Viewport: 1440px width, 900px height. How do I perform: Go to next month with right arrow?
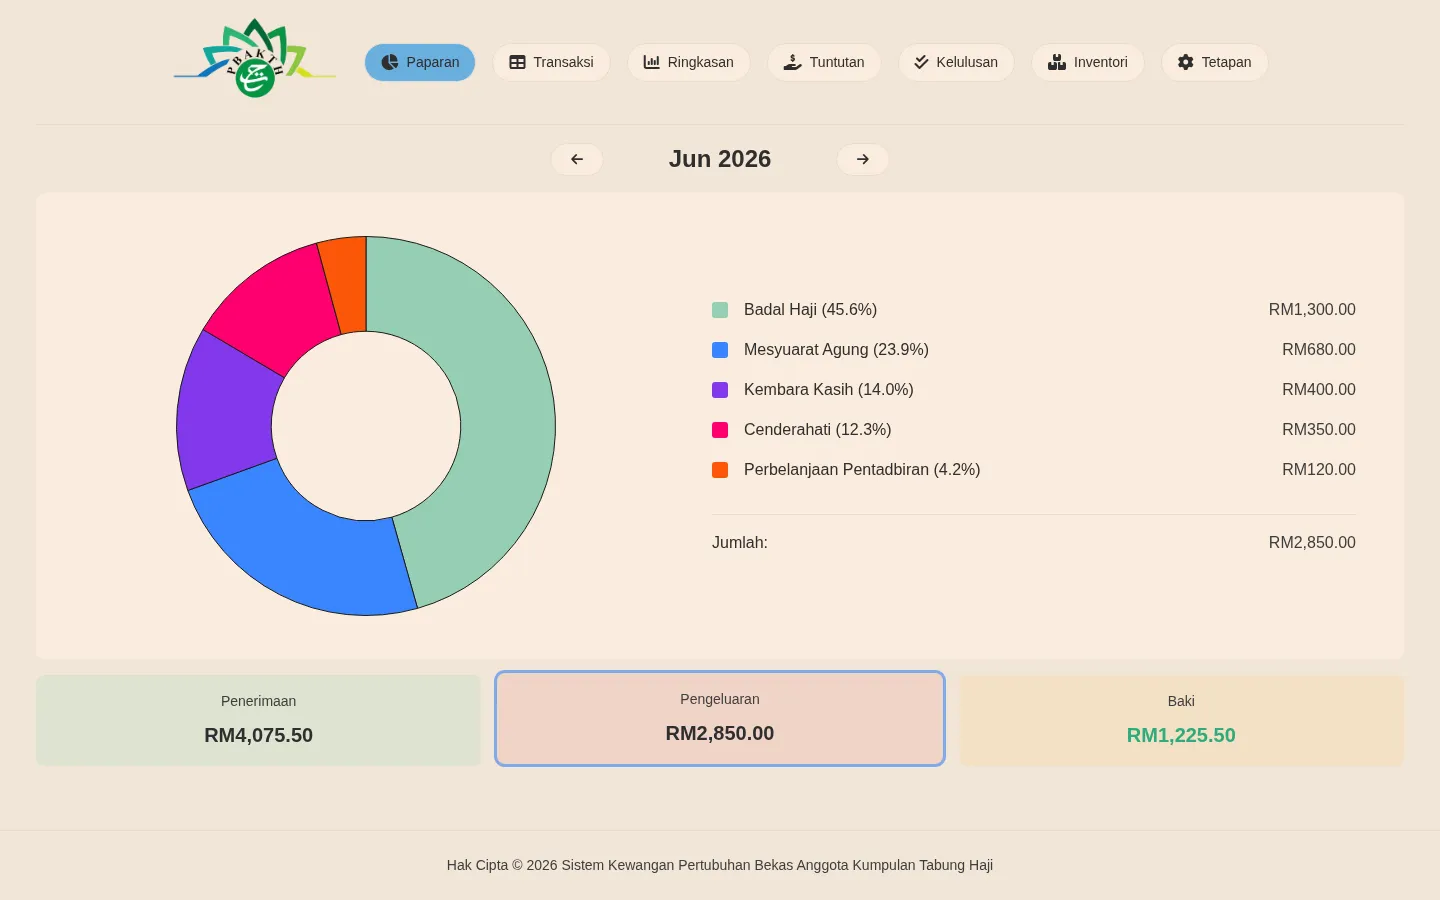[863, 159]
